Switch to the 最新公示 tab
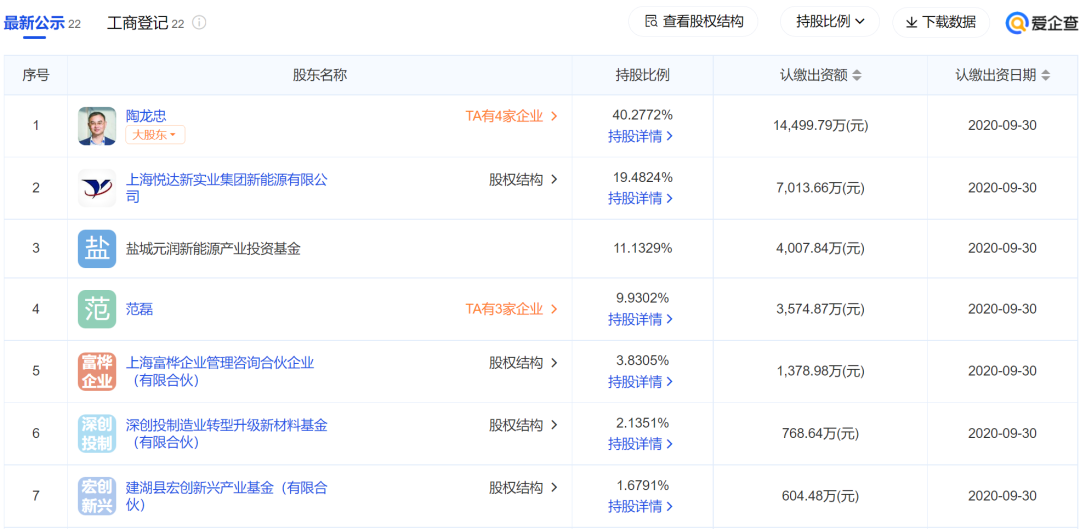This screenshot has width=1080, height=529. [42, 23]
